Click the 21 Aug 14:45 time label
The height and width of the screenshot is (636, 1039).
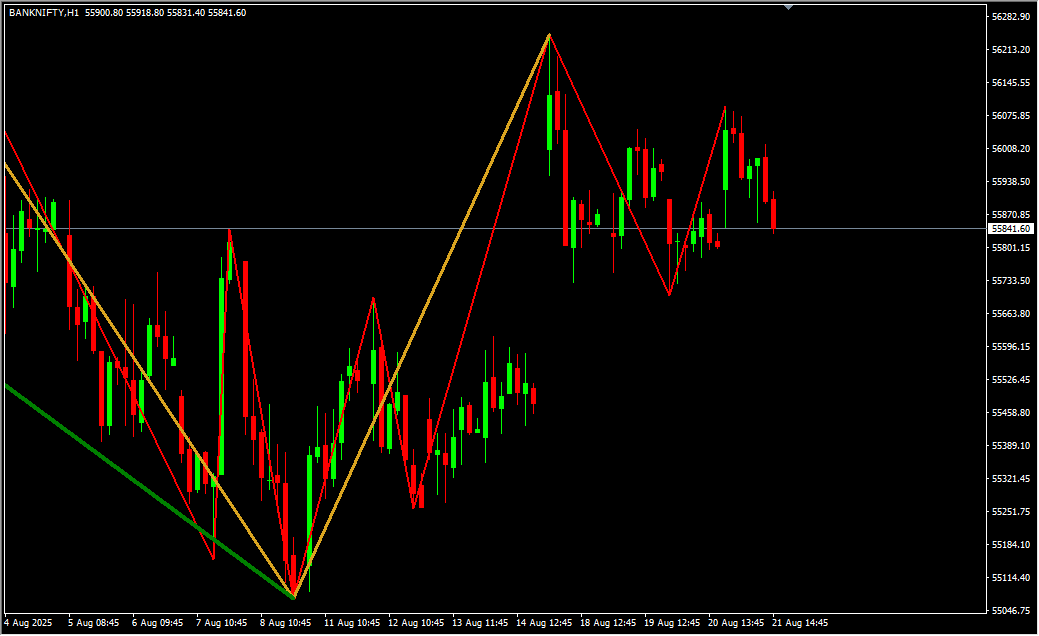pyautogui.click(x=801, y=623)
